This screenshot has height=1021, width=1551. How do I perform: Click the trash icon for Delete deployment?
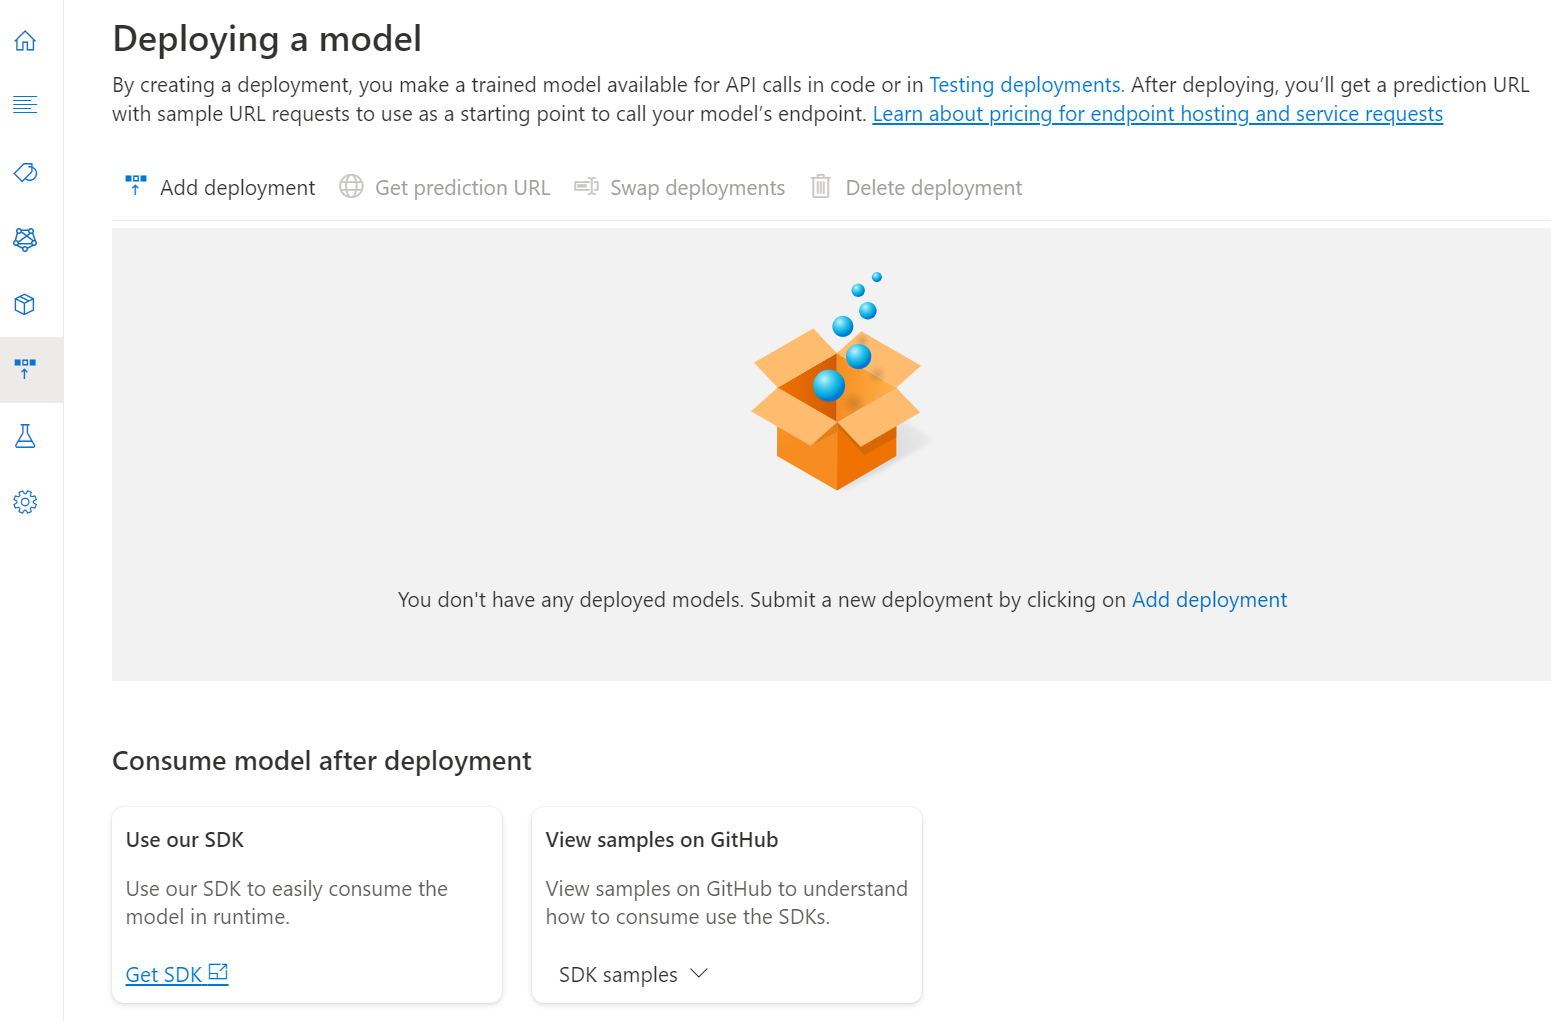820,186
